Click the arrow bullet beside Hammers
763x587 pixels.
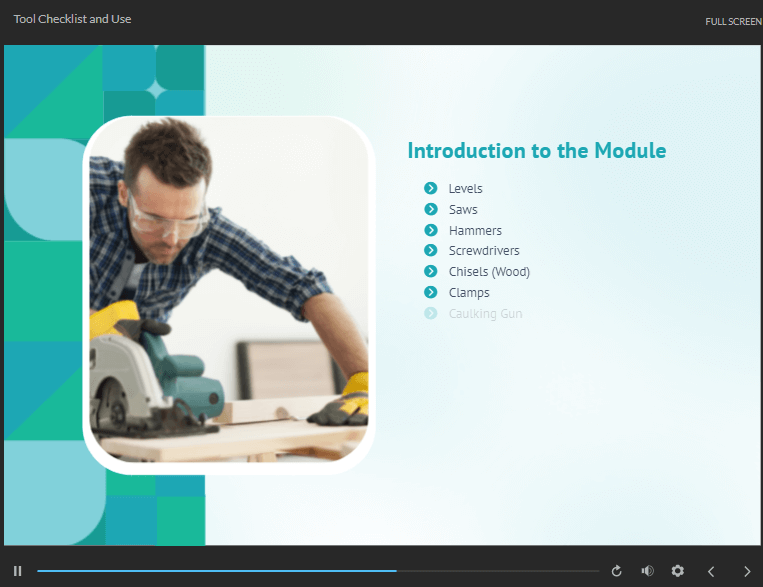coord(431,230)
